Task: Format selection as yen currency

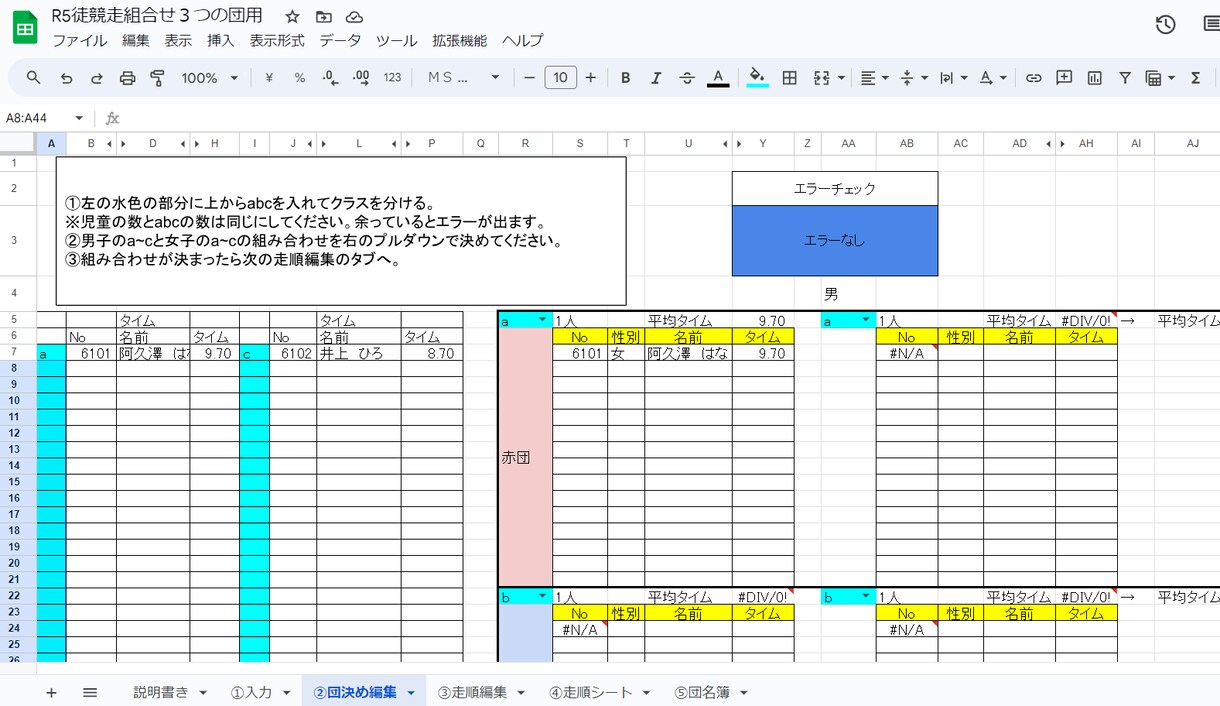Action: coord(269,78)
